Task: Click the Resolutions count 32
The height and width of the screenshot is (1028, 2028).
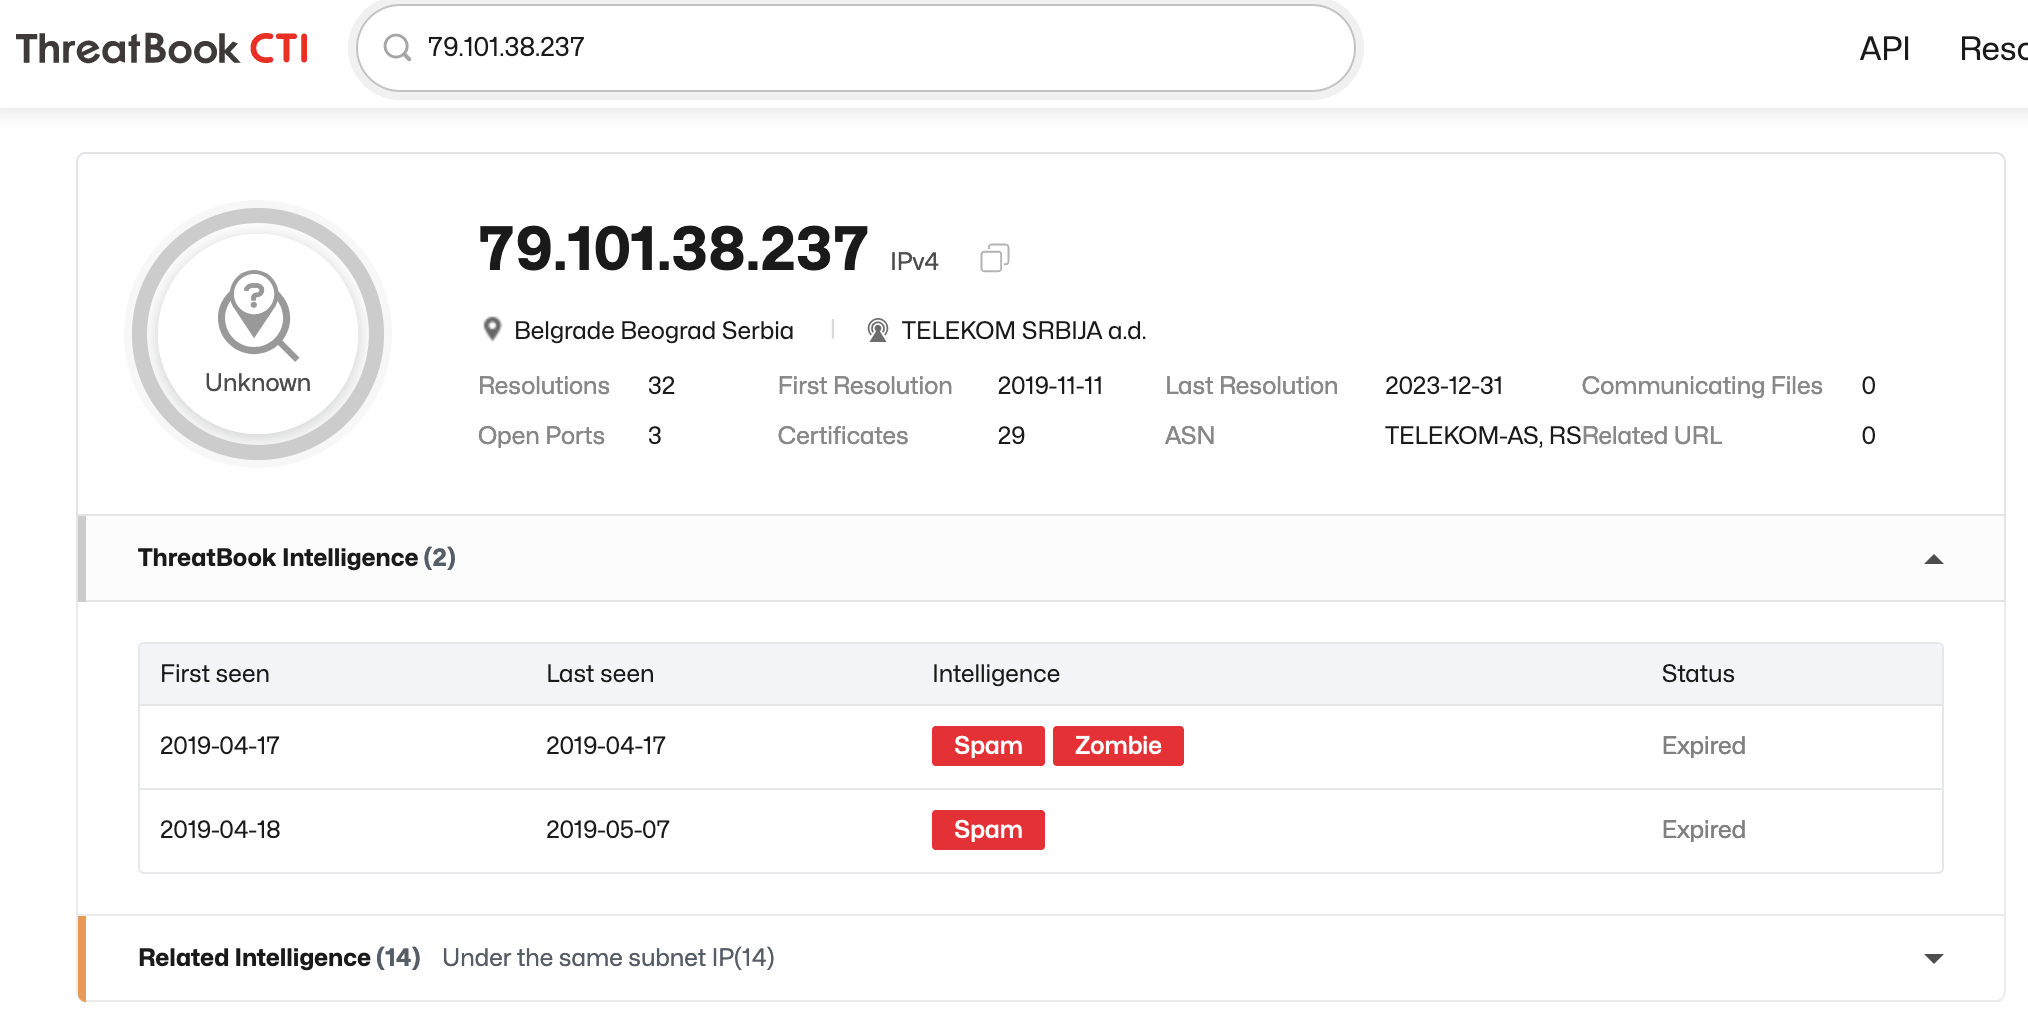Action: coord(661,386)
